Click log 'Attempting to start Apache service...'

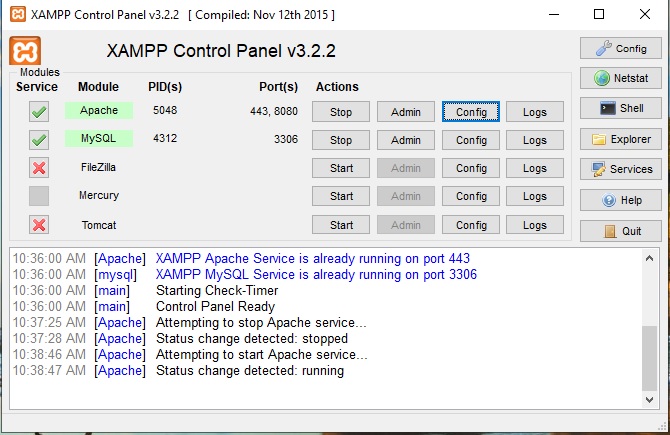click(x=262, y=355)
